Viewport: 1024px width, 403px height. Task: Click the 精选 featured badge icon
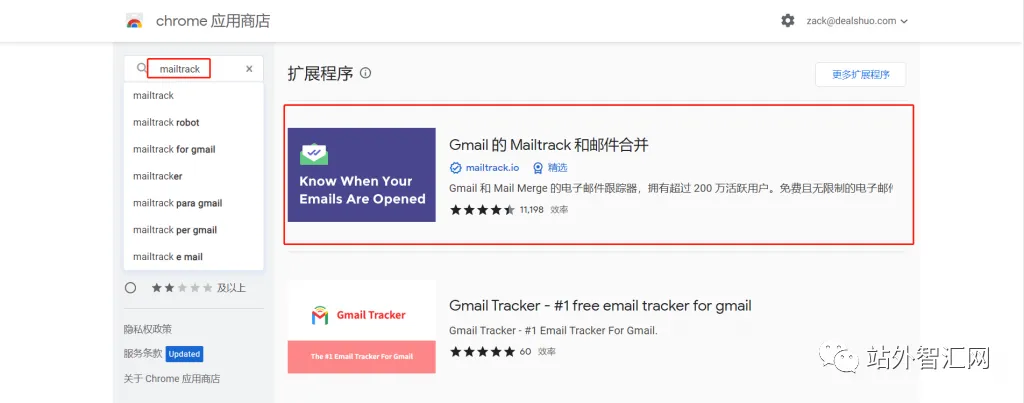(x=537, y=168)
